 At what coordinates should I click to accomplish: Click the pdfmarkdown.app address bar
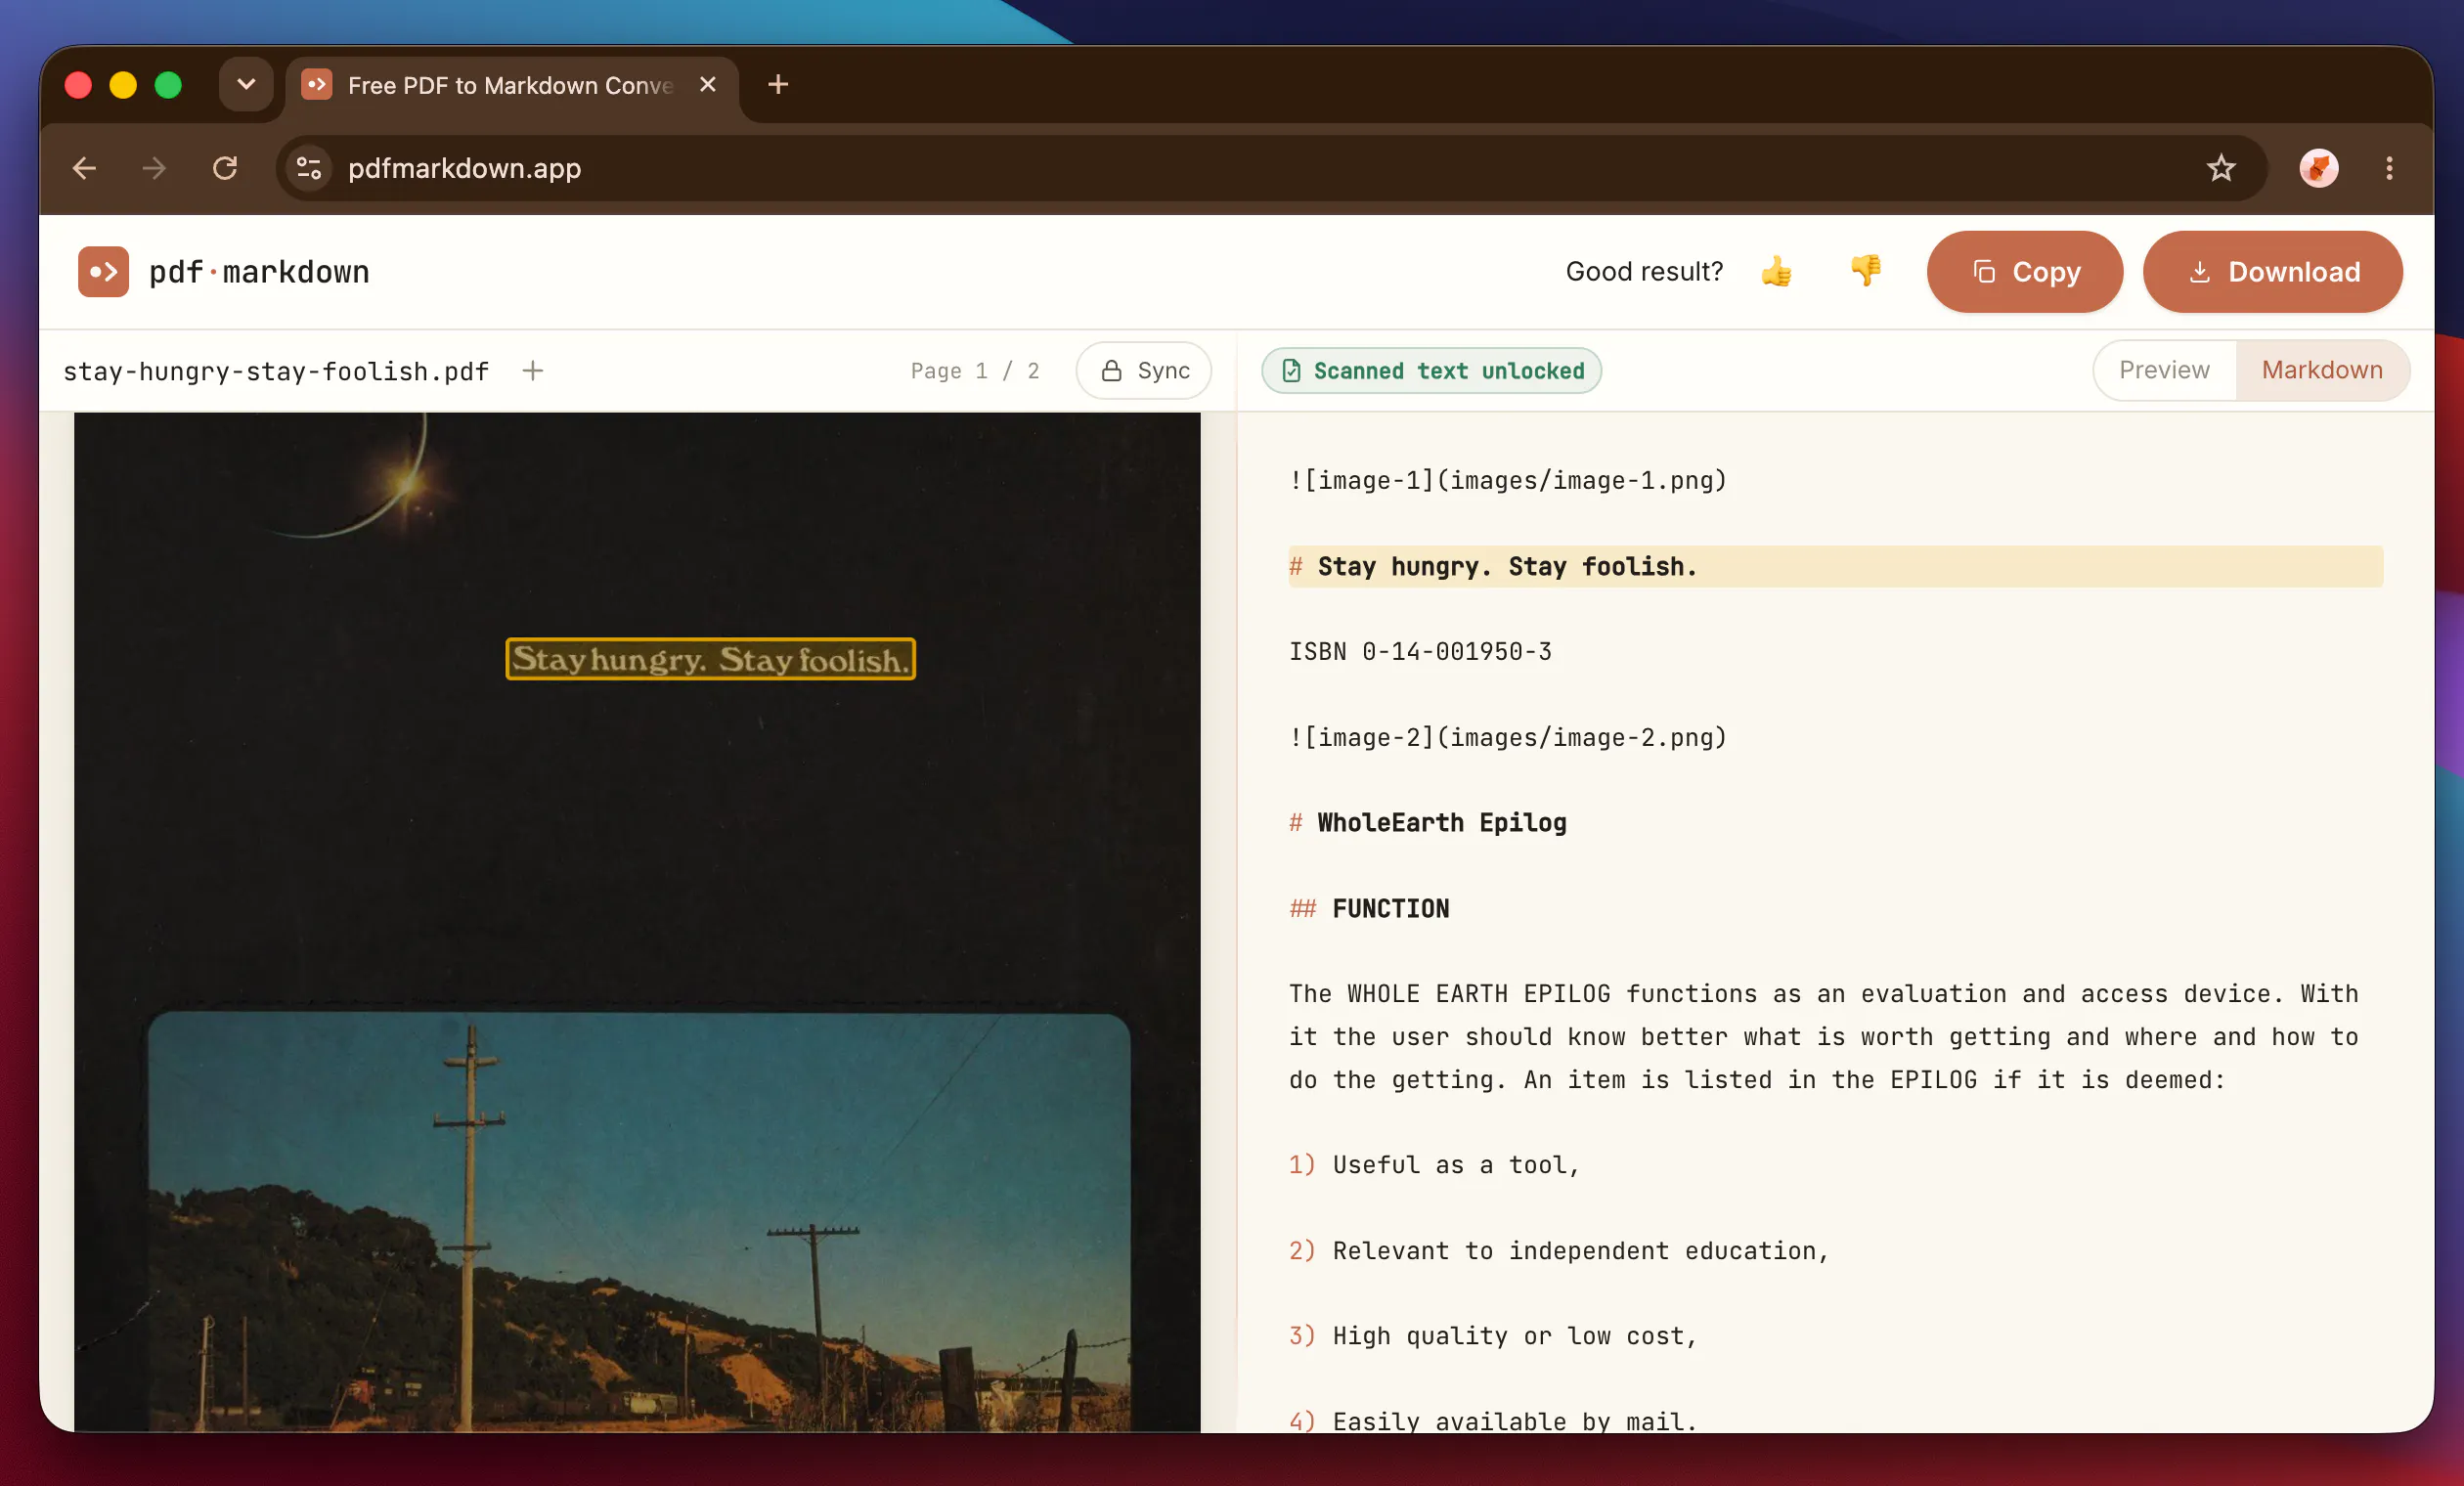pos(1270,168)
